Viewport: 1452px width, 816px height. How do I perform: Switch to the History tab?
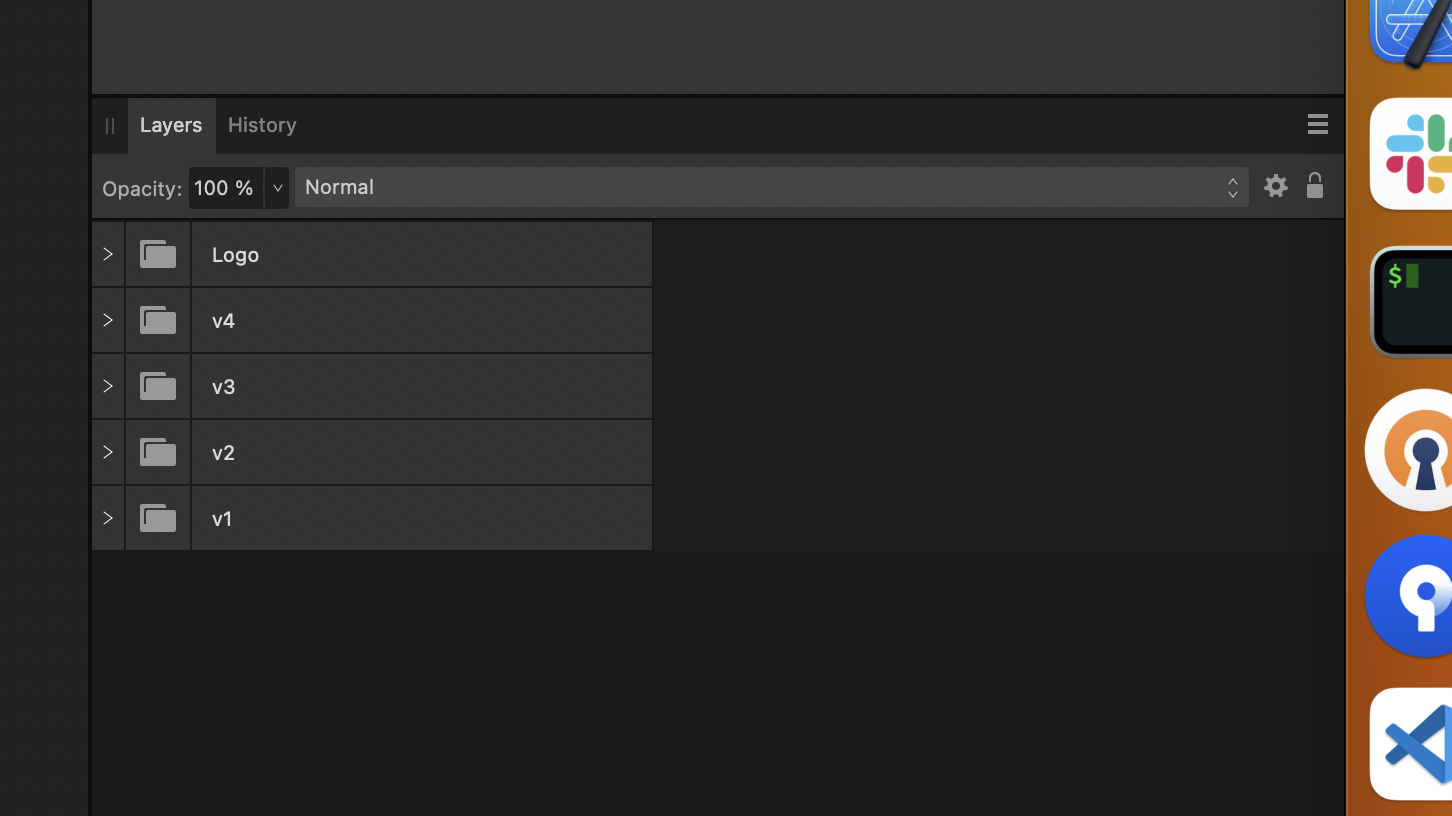(x=262, y=125)
